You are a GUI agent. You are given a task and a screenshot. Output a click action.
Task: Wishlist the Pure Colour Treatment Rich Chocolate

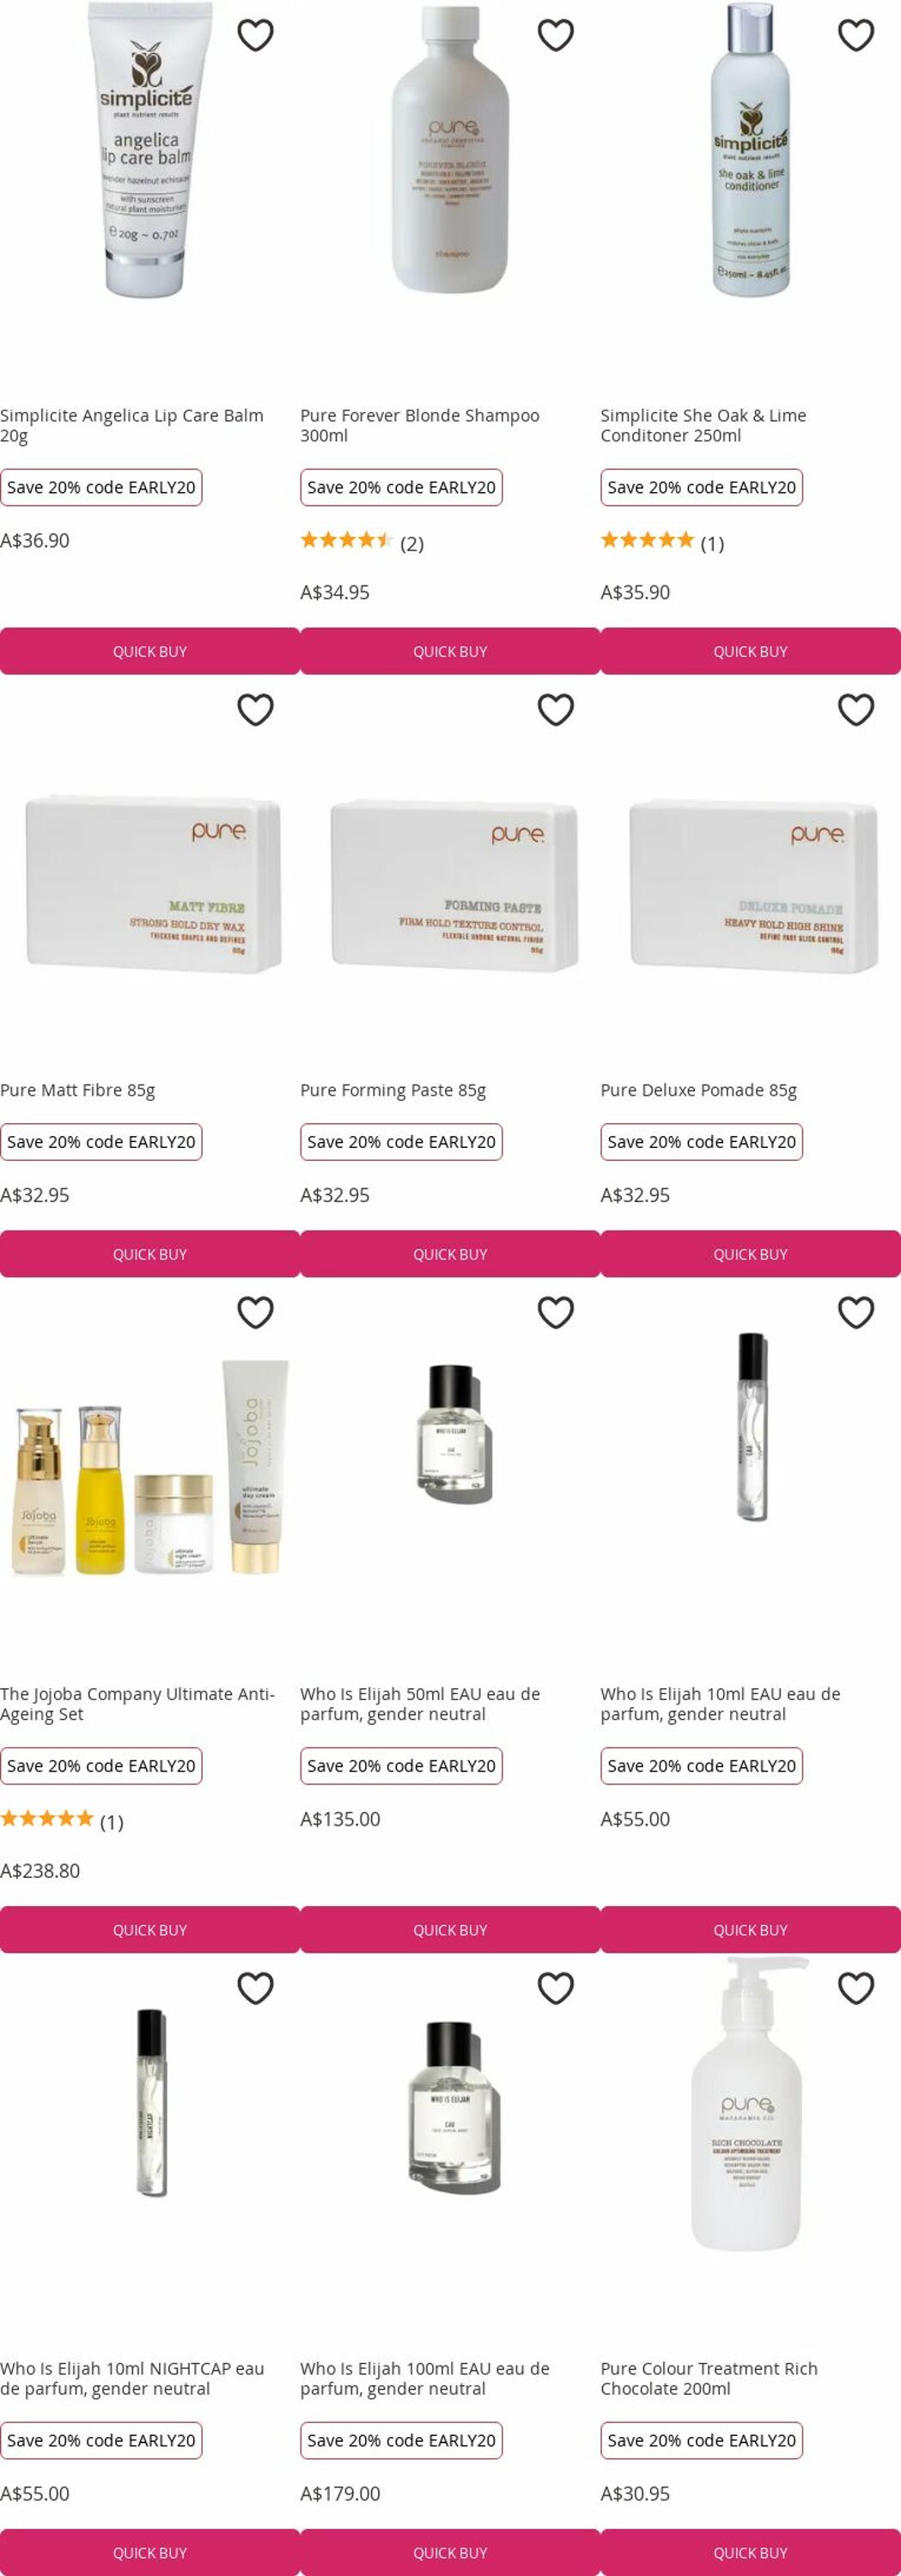pos(855,1987)
